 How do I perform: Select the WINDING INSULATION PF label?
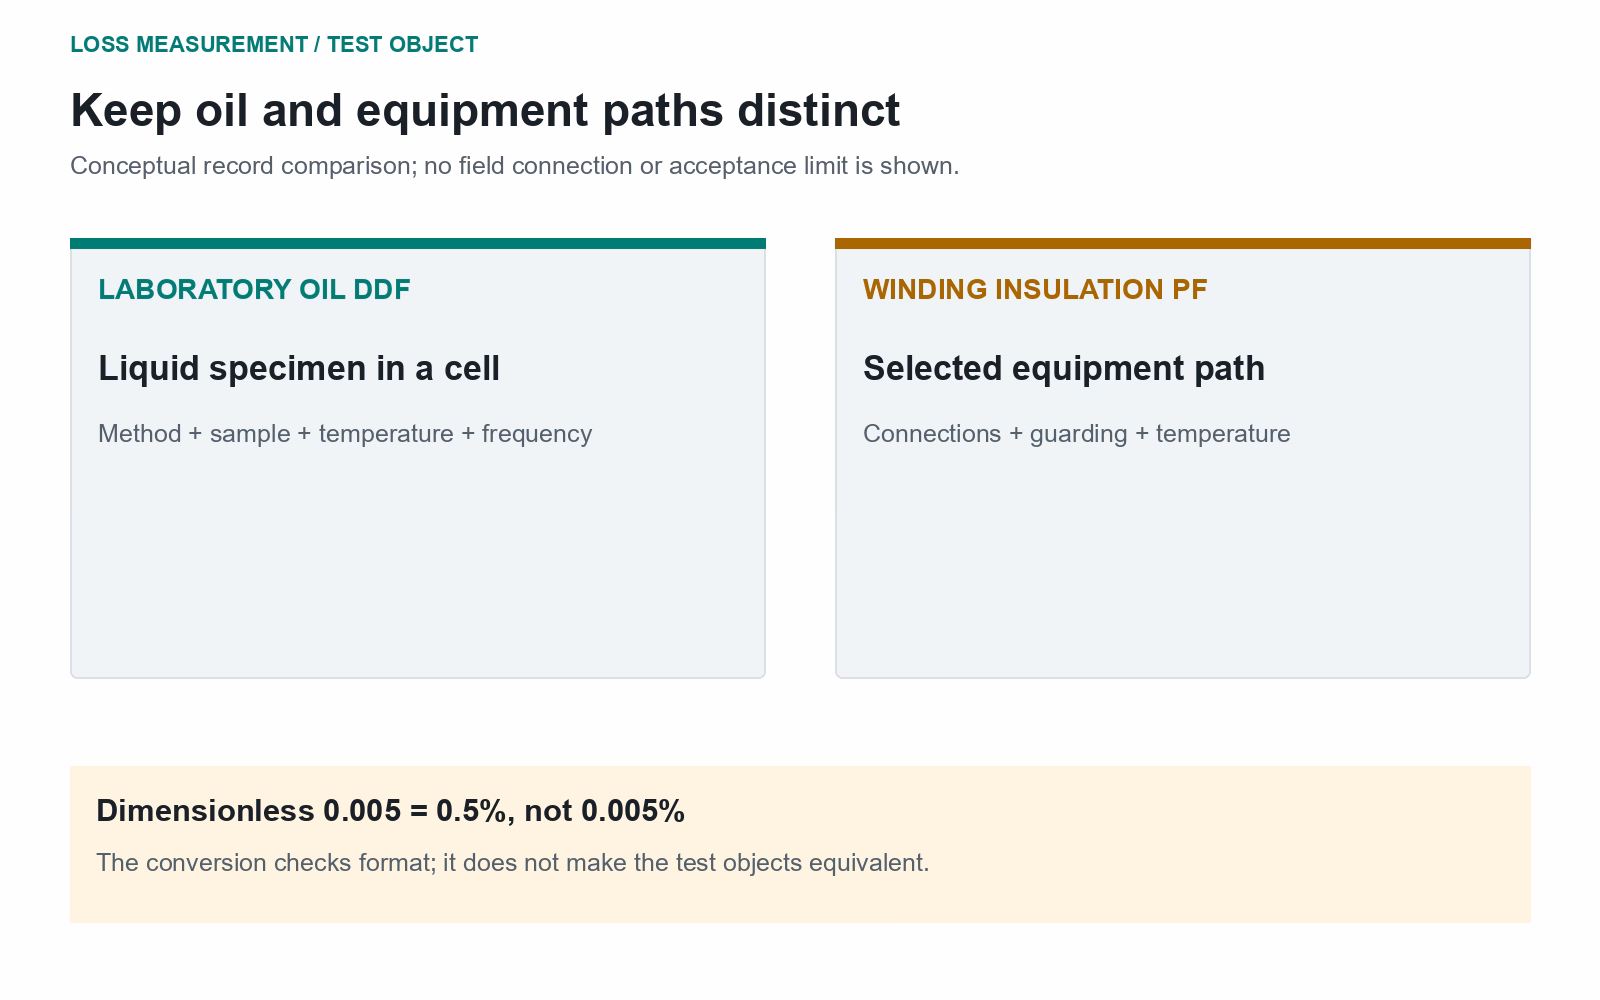pos(1035,290)
